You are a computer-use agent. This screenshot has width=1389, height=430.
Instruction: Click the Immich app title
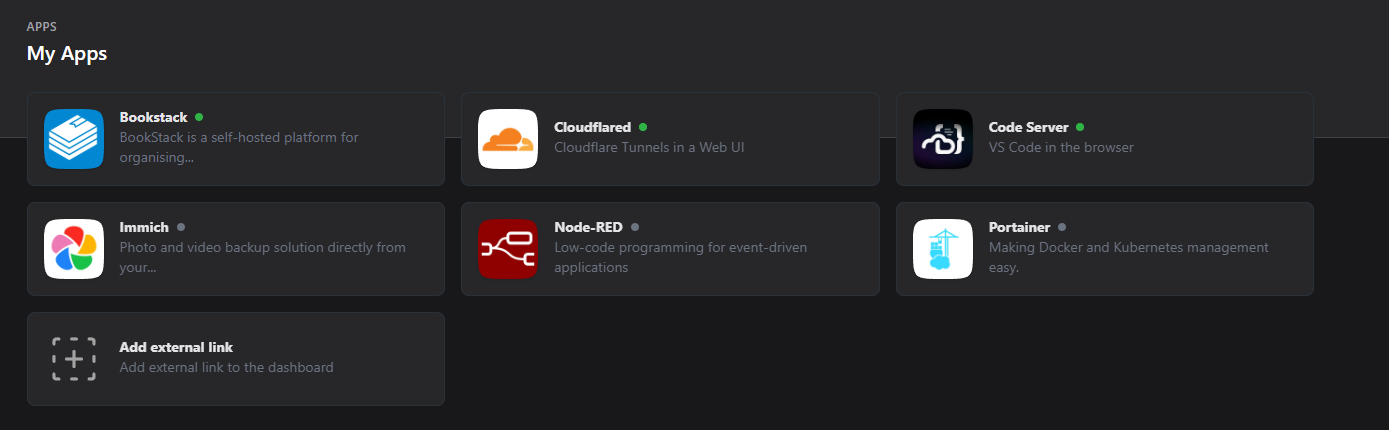tap(144, 227)
